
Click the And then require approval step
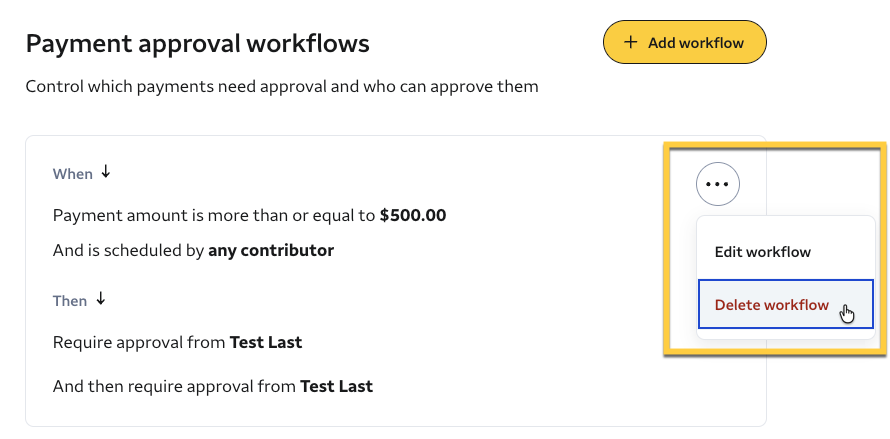[175, 385]
